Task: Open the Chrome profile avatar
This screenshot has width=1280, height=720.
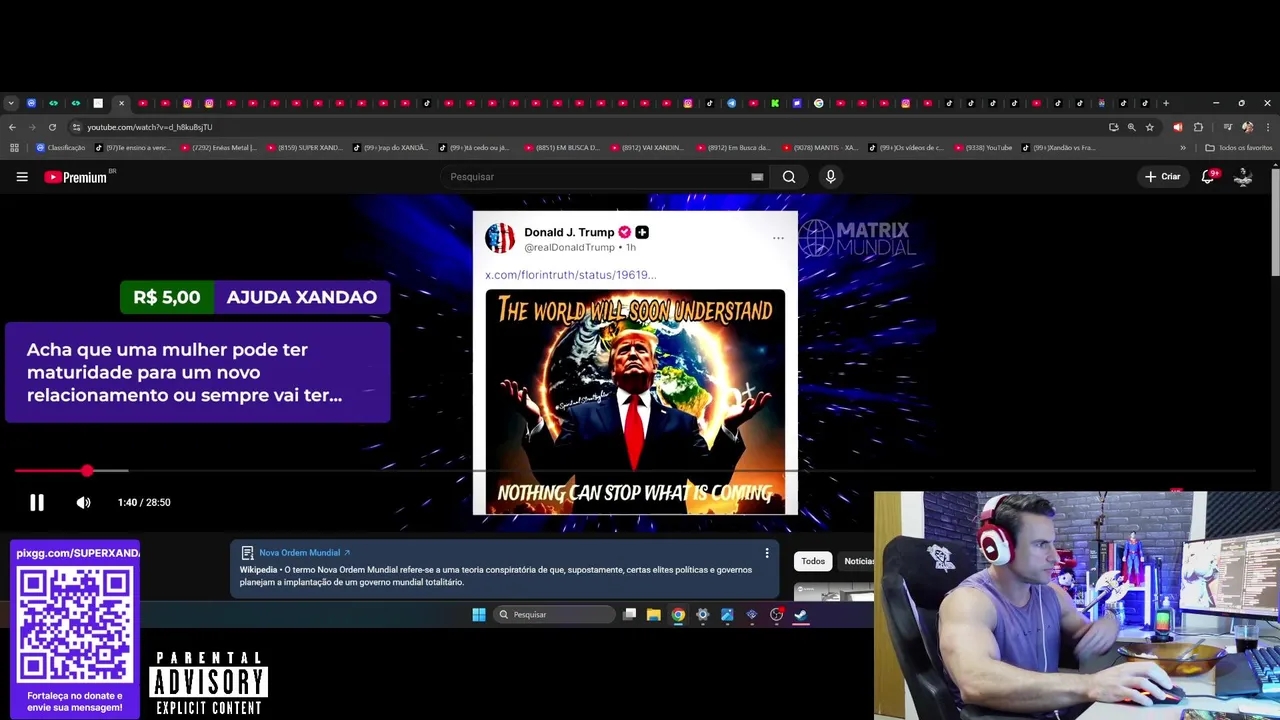Action: (x=1247, y=127)
